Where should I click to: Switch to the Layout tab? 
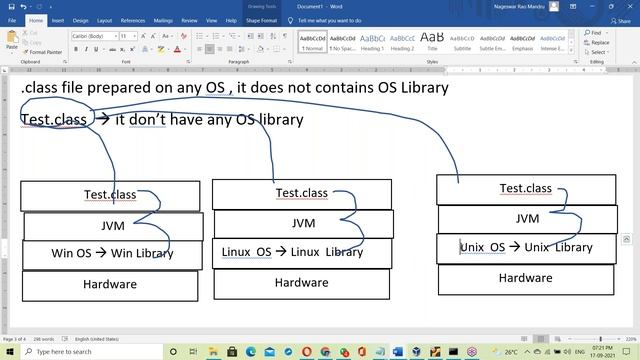(104, 20)
